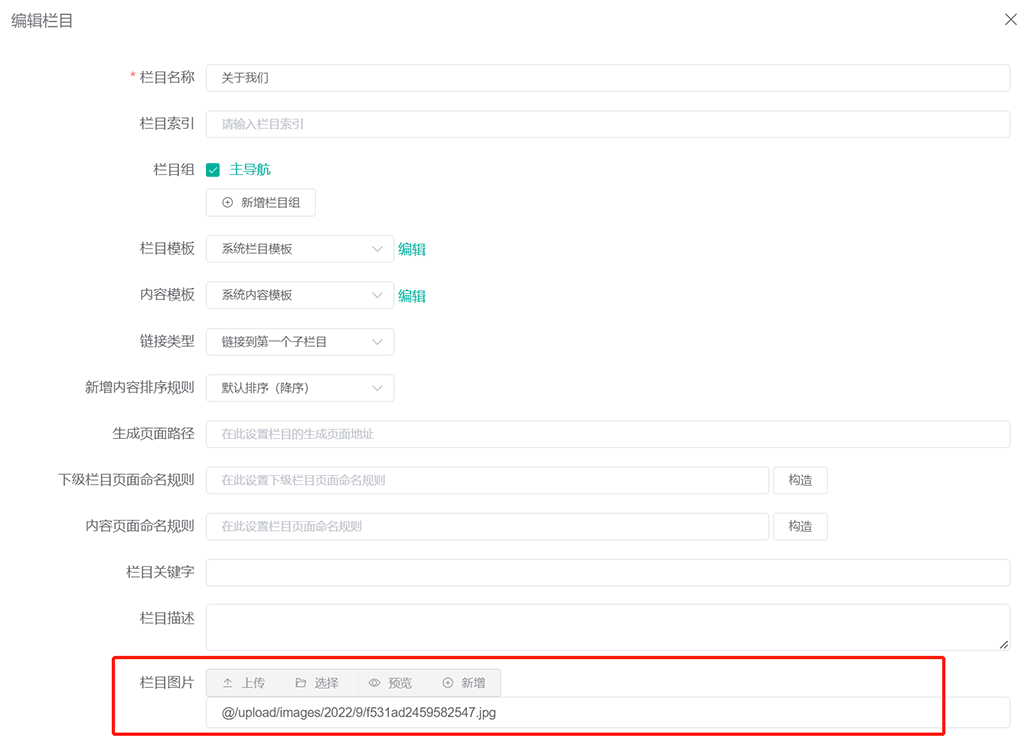Click the 生成页面路径 input field
Screen dimensions: 1024x743
coord(607,434)
